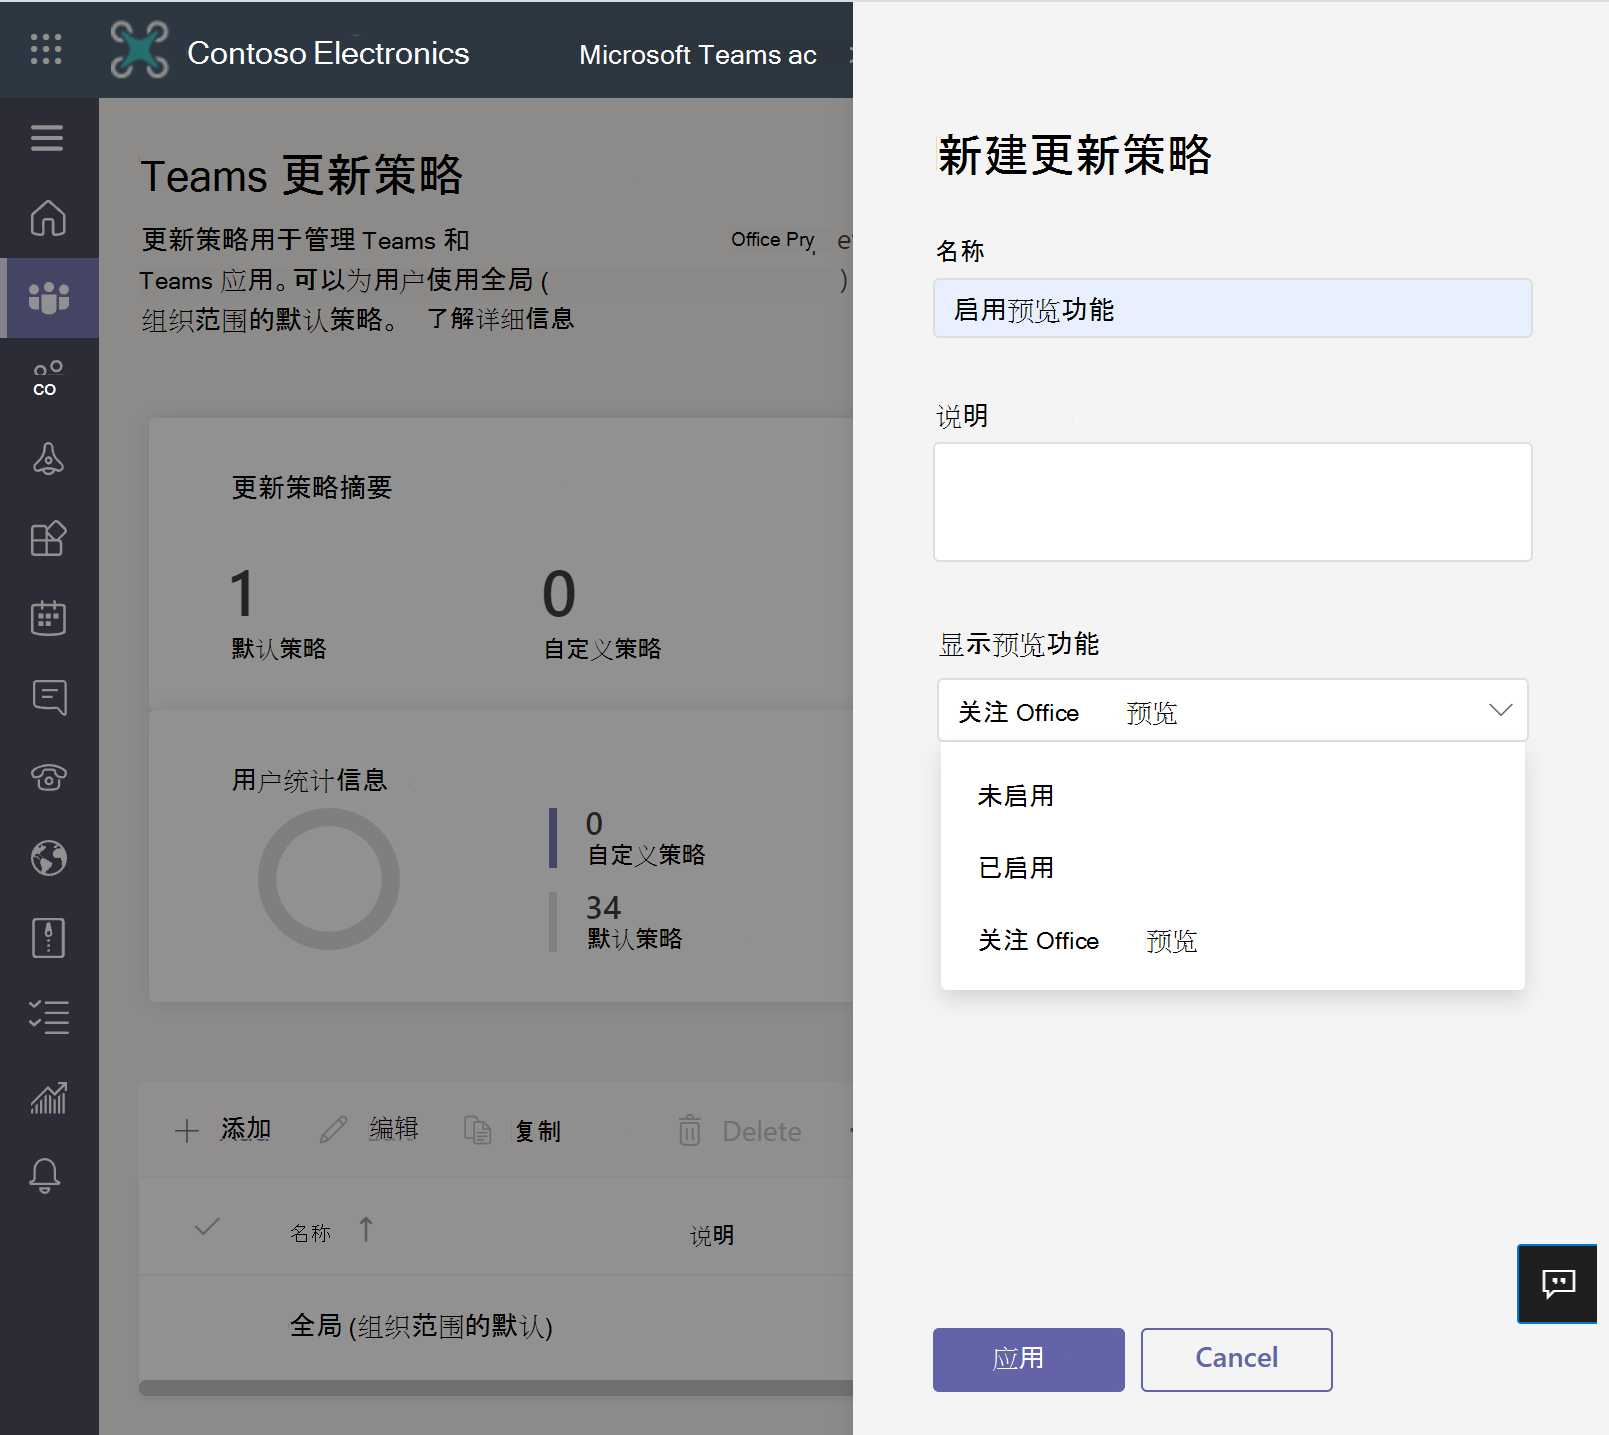Choose 未启用 from the dropdown list
The image size is (1609, 1435).
click(1232, 796)
